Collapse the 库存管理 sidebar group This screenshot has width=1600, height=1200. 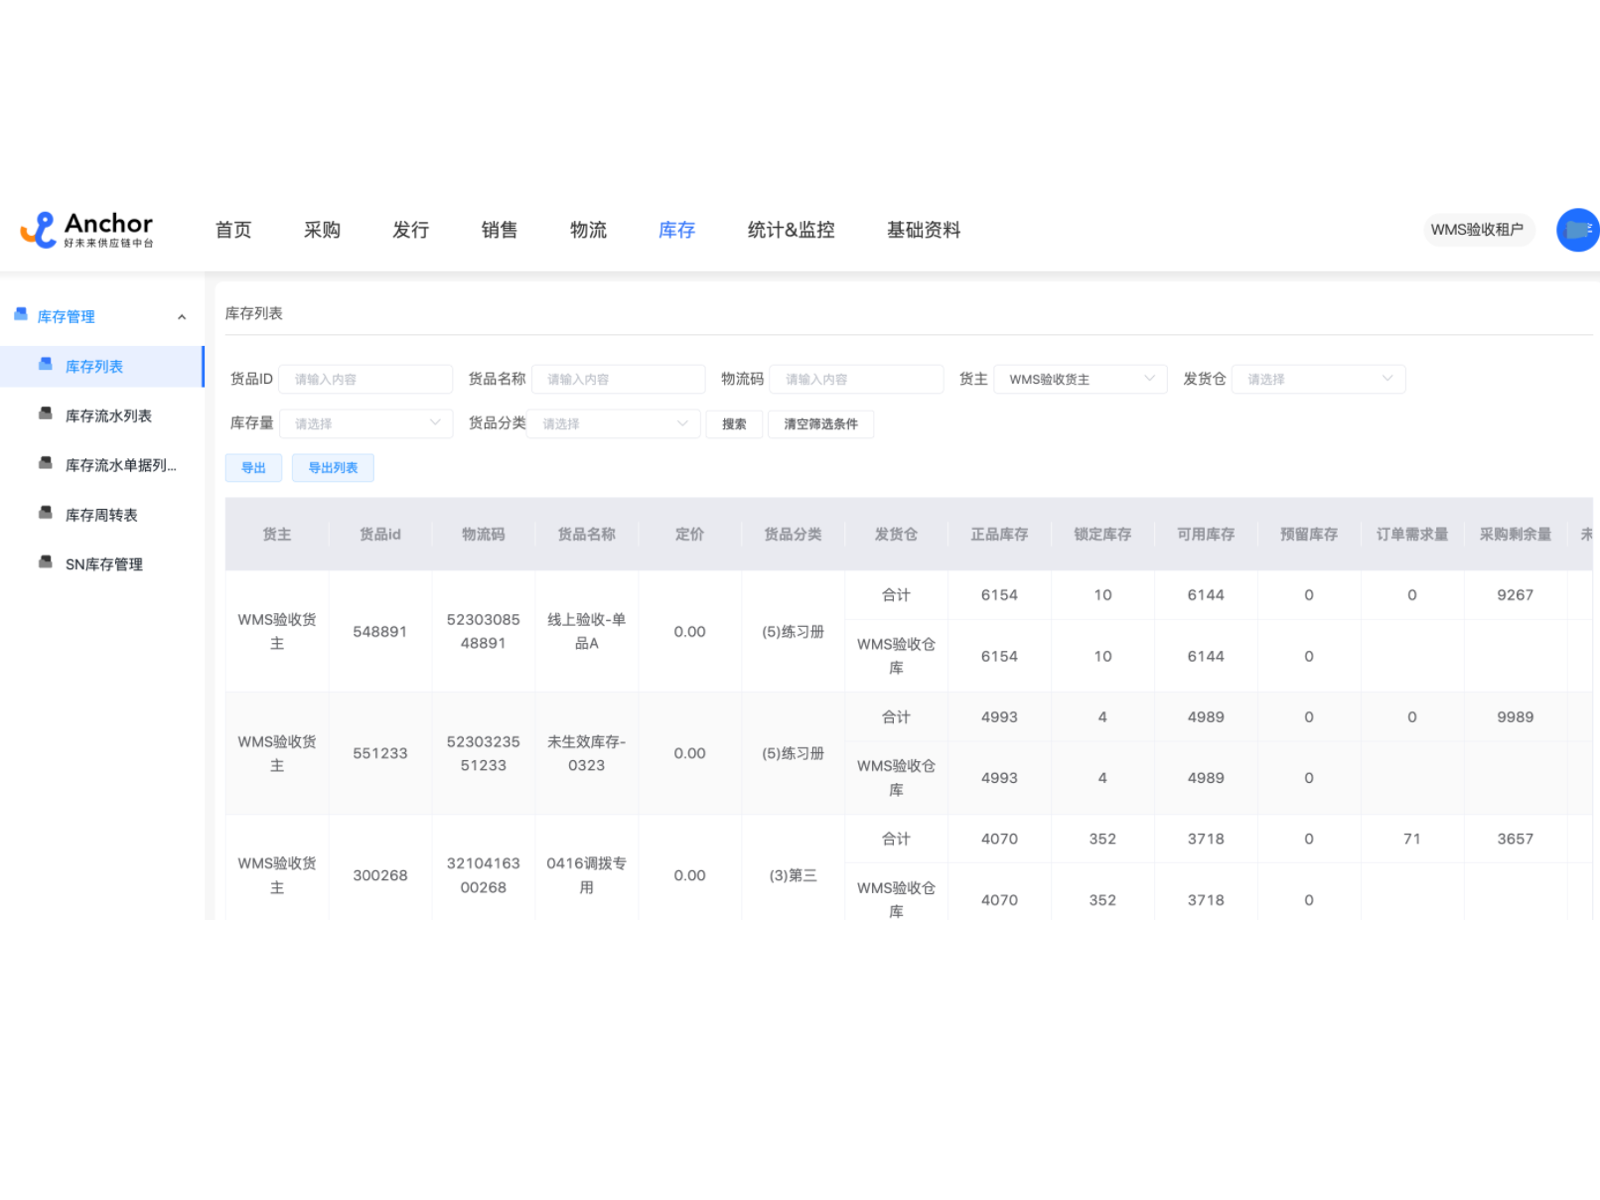point(182,317)
